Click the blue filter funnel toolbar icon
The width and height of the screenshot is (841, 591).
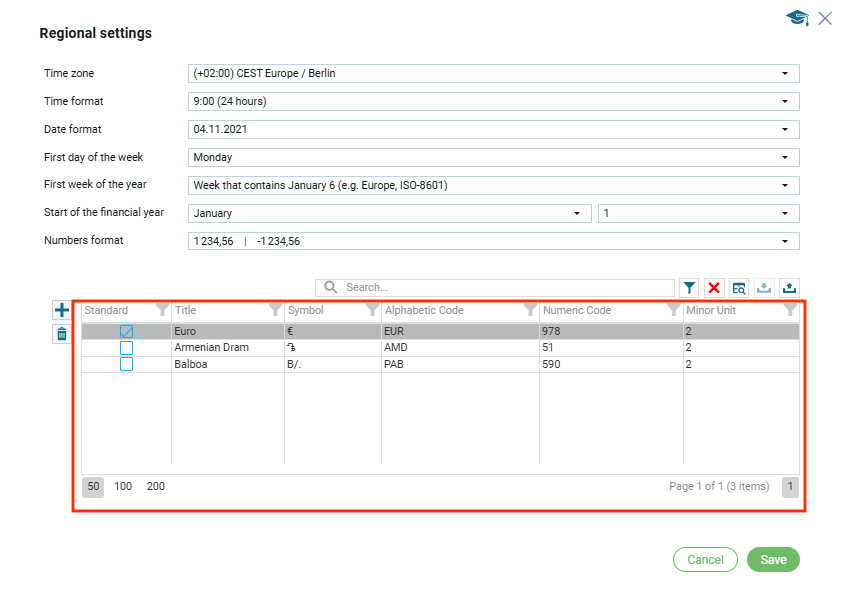(x=690, y=288)
